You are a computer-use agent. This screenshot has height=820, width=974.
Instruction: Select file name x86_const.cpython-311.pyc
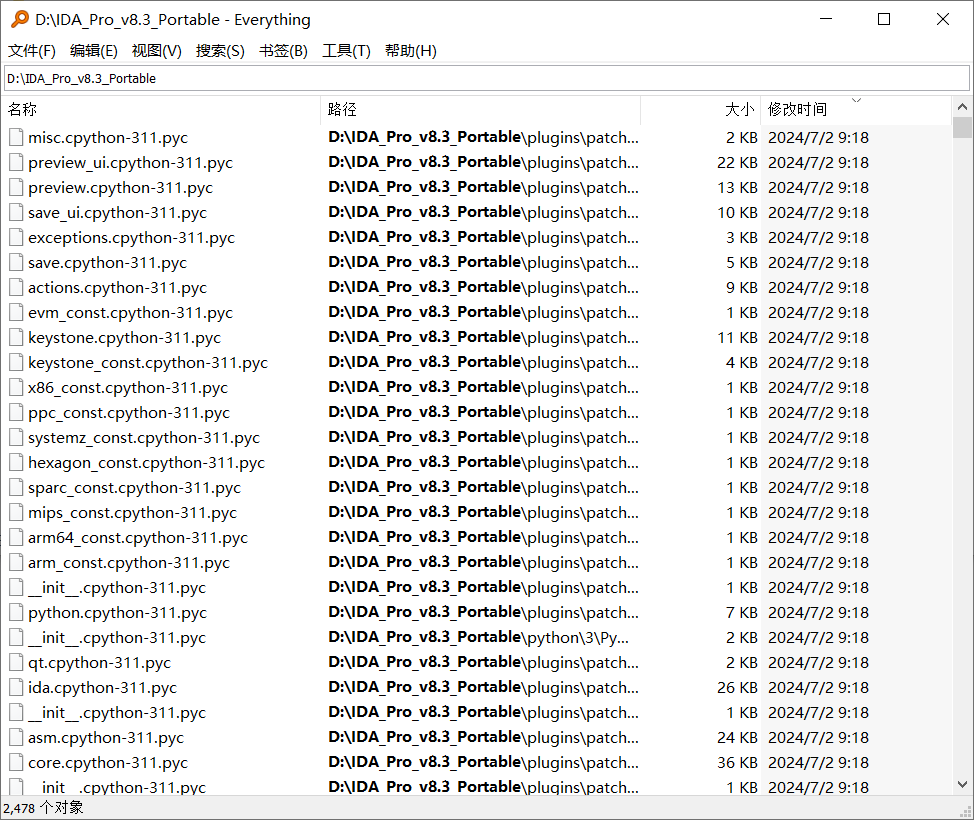point(128,387)
